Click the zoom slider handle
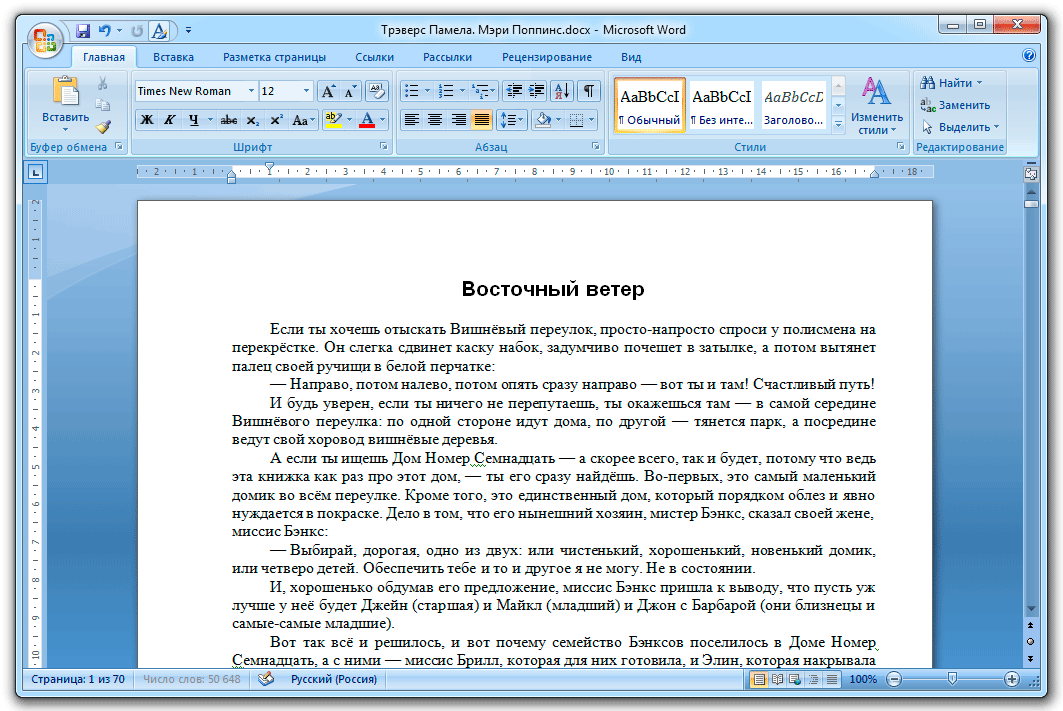Image resolution: width=1063 pixels, height=711 pixels. (x=952, y=678)
